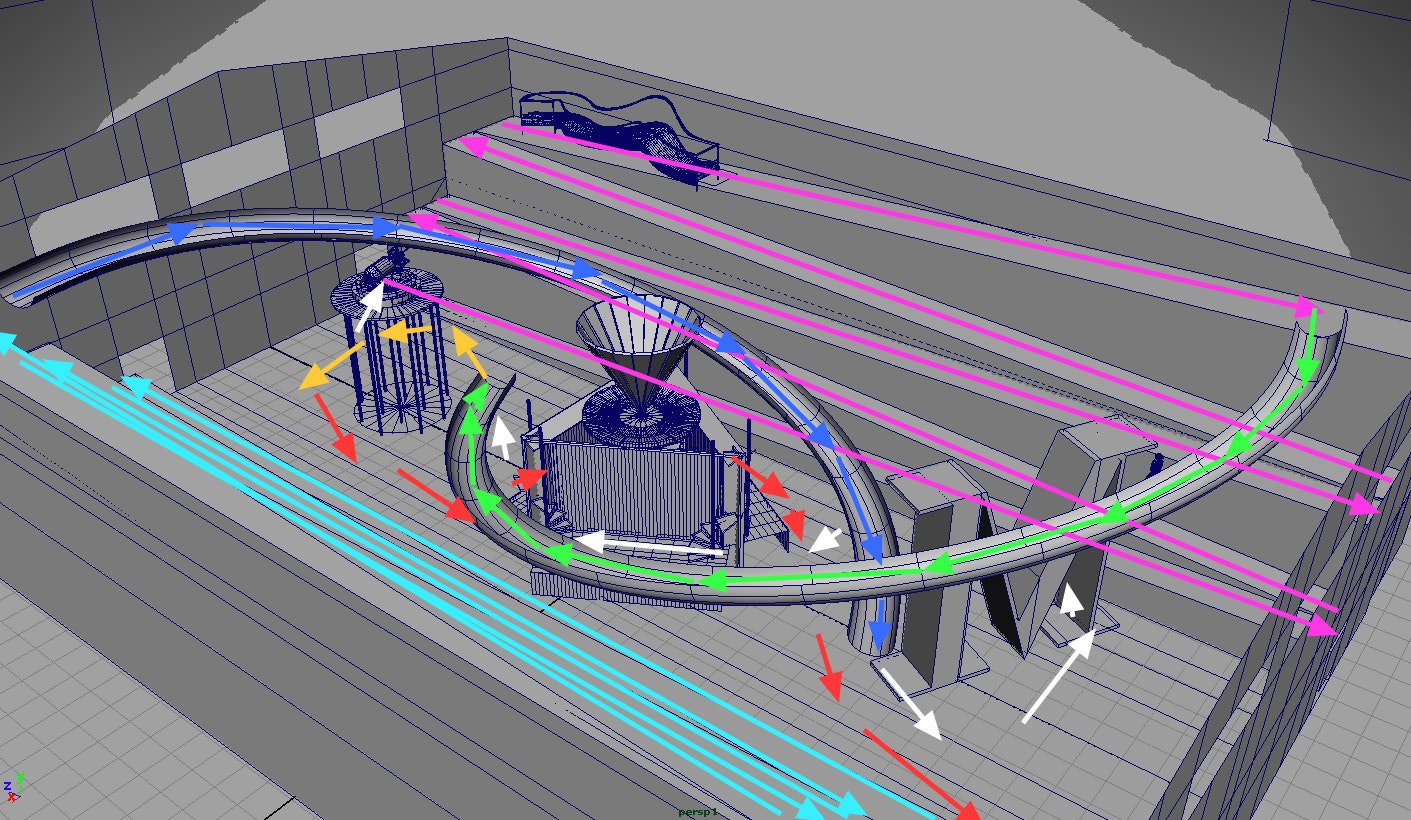Click the long white arrow pointing left under the machine
Screen dimensions: 1411x820
(x=648, y=546)
